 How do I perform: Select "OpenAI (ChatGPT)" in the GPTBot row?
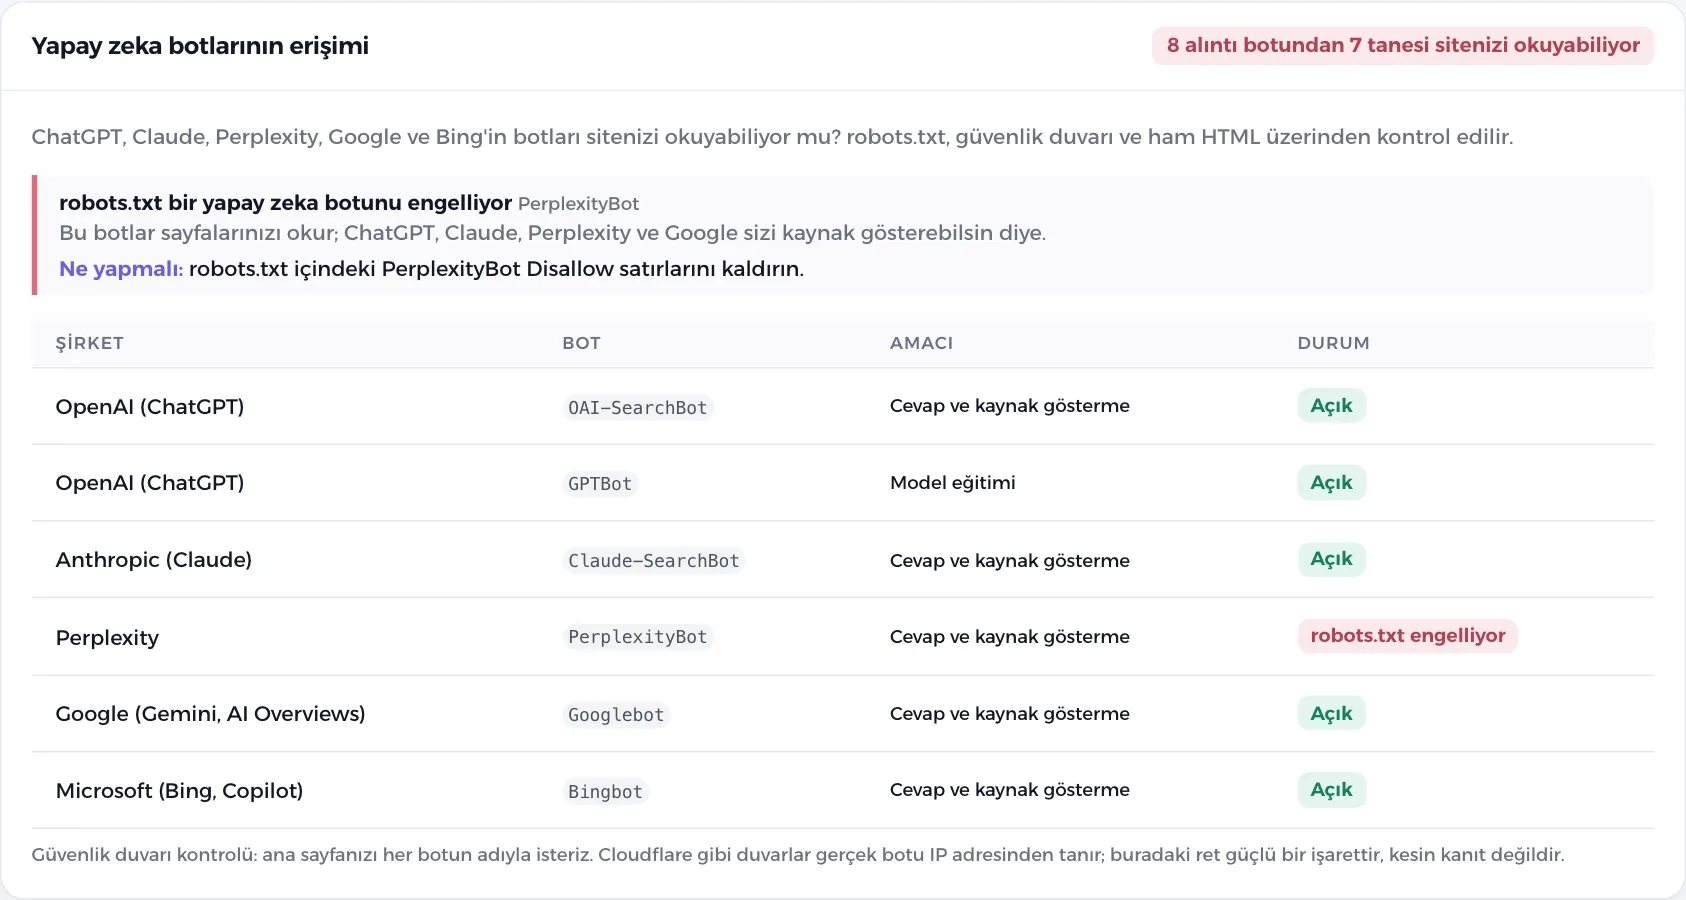pyautogui.click(x=150, y=483)
